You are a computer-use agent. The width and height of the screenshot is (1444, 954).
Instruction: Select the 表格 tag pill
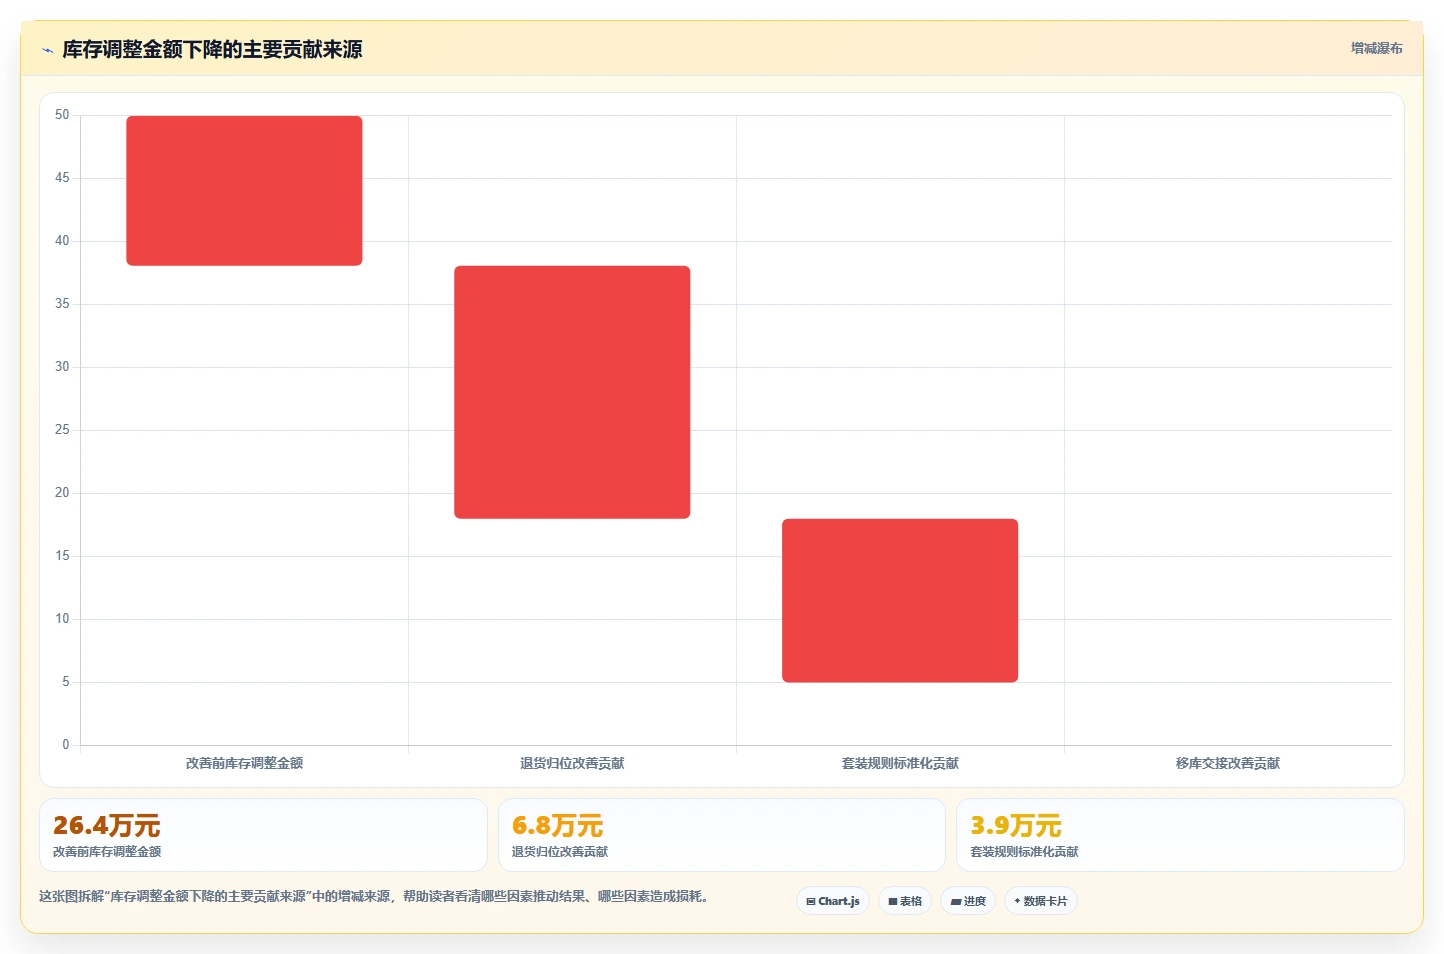point(905,901)
